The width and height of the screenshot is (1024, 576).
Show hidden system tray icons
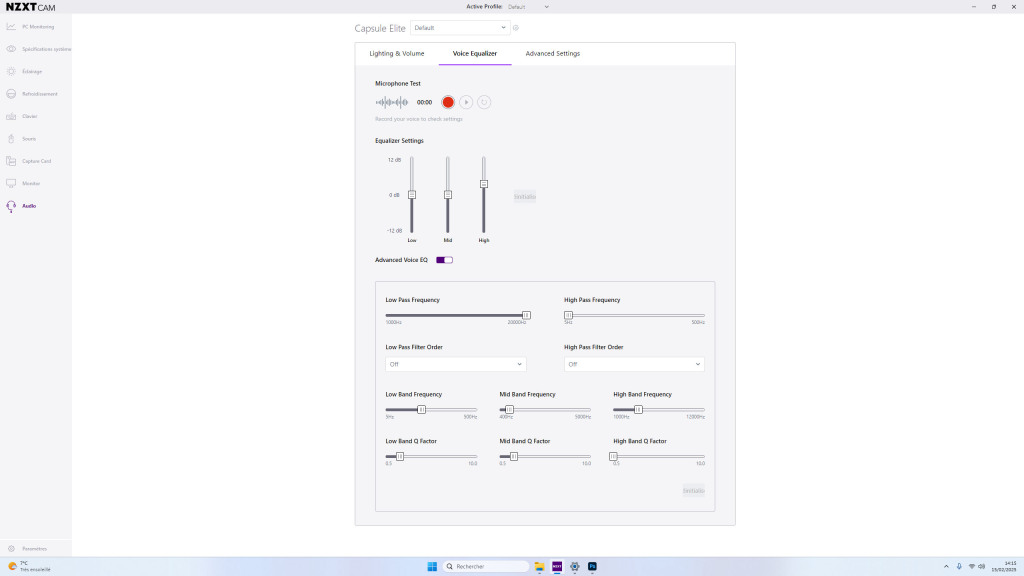pyautogui.click(x=946, y=566)
